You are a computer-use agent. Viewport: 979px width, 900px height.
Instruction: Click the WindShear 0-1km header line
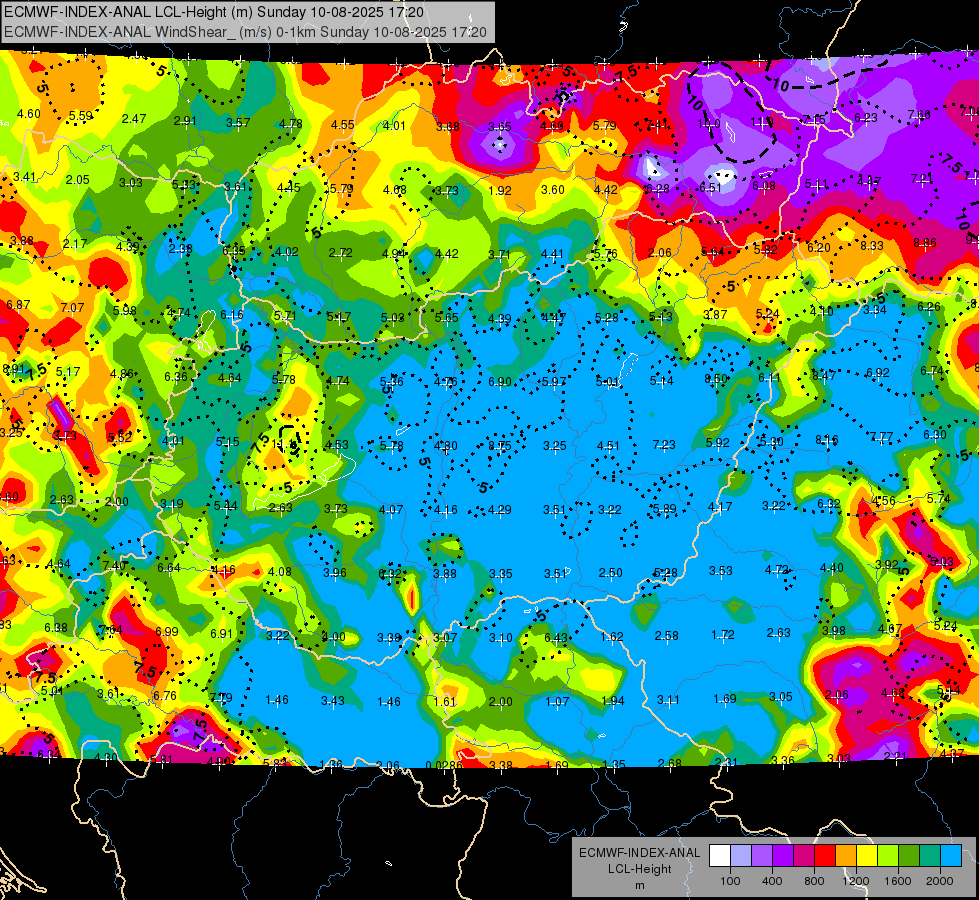[x=245, y=32]
